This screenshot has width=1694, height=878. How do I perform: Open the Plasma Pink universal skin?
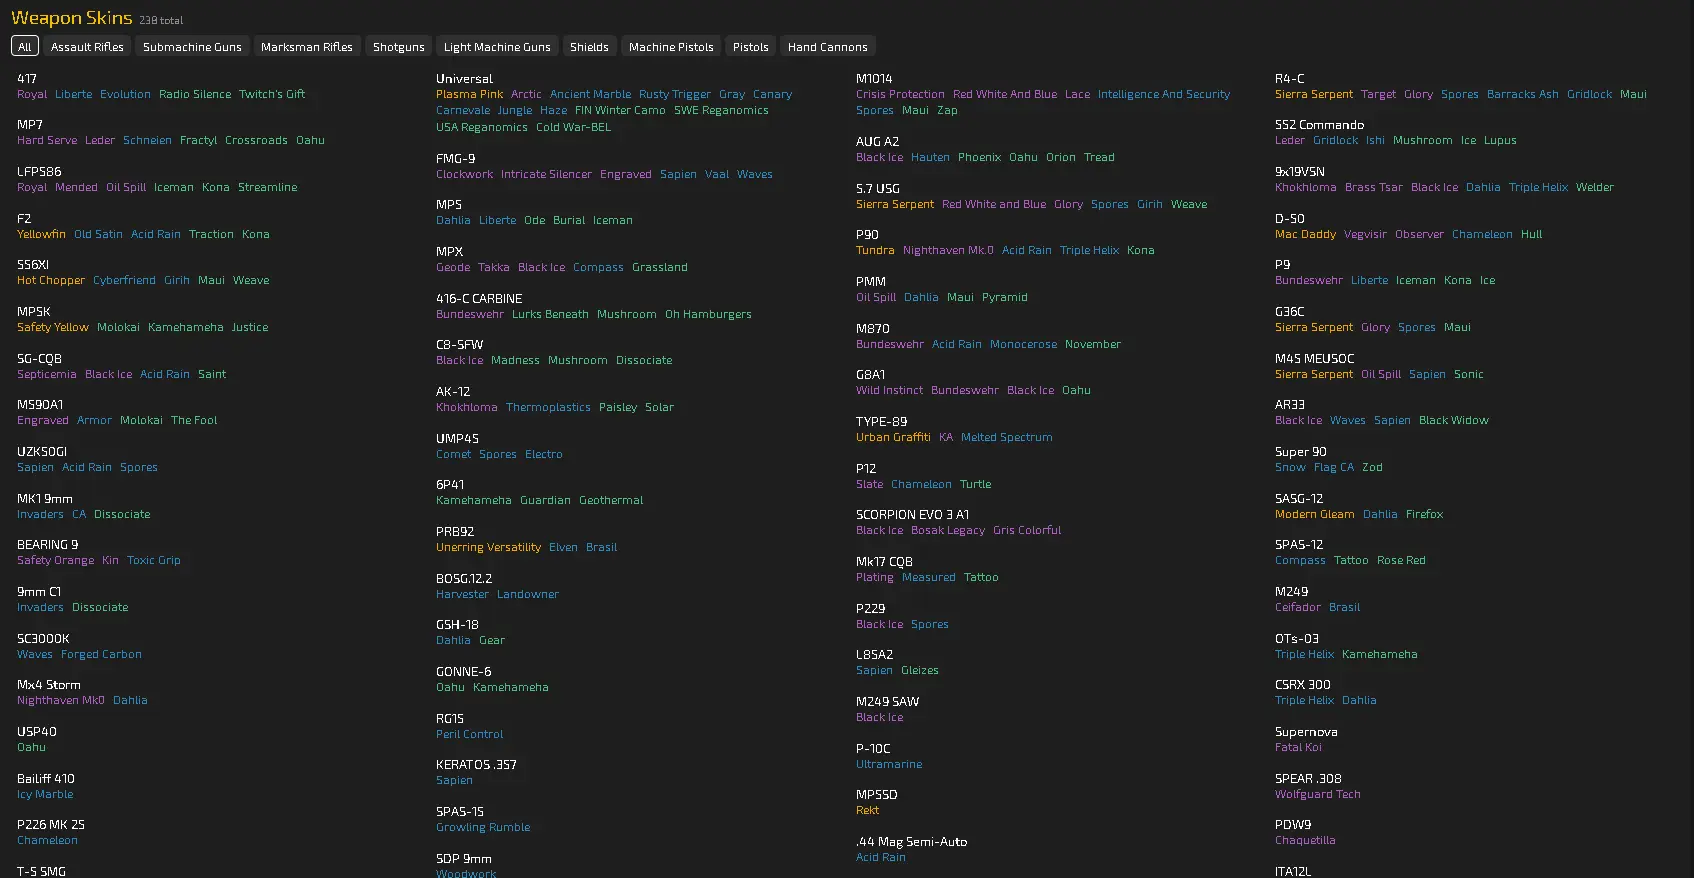point(469,95)
